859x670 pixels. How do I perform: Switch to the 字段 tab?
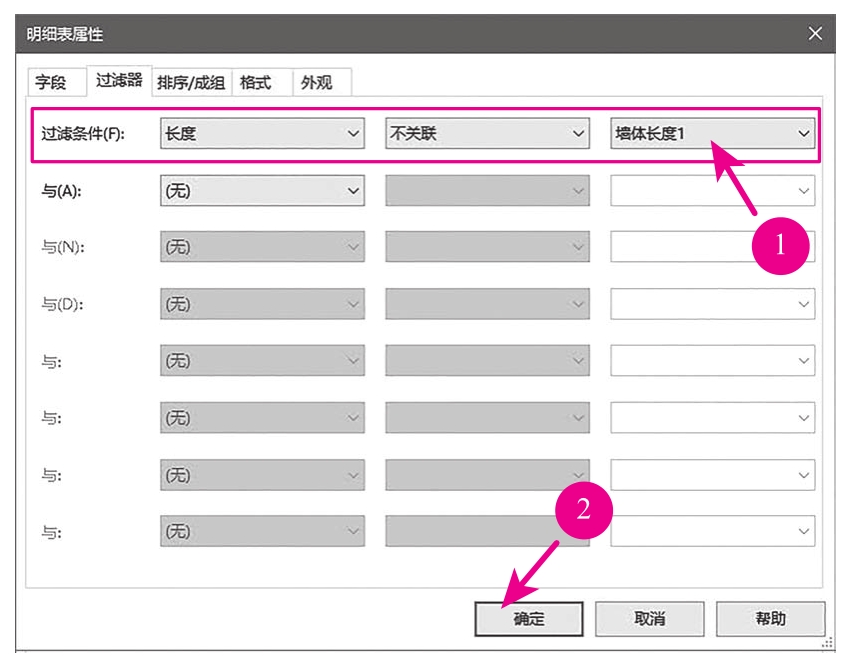click(x=50, y=83)
